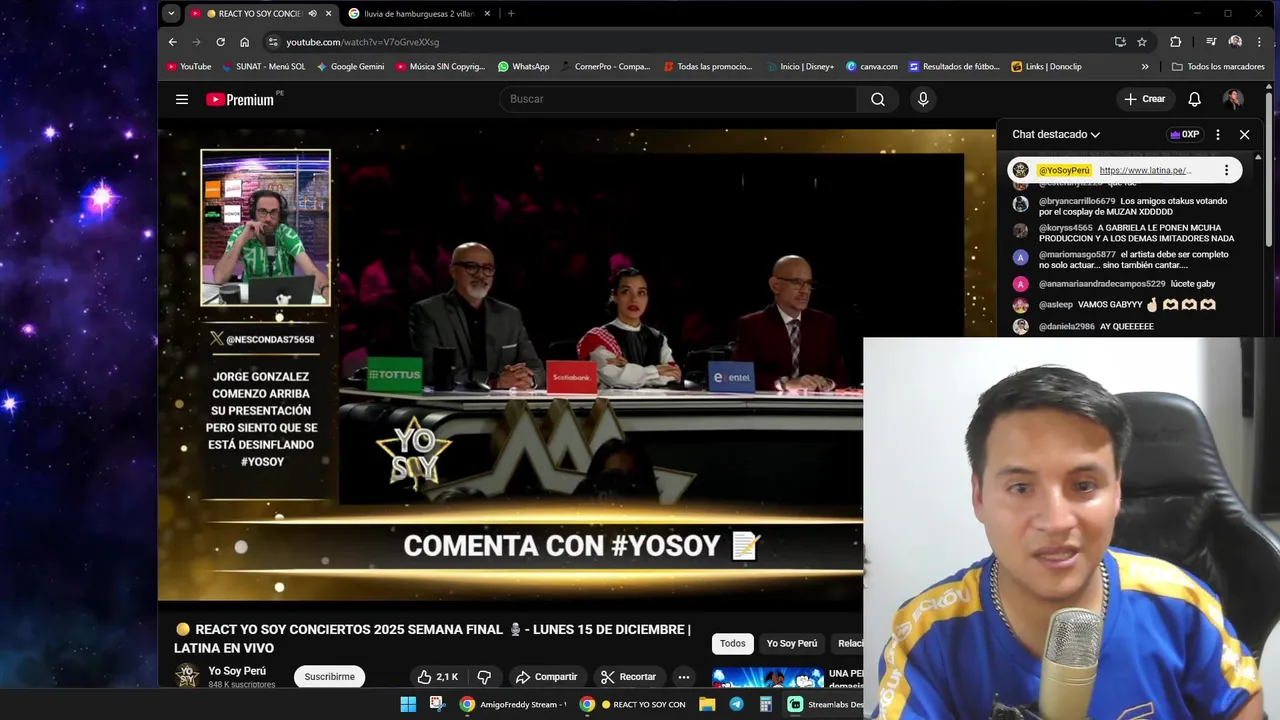The width and height of the screenshot is (1280, 720).
Task: Open a new browser tab
Action: click(511, 14)
